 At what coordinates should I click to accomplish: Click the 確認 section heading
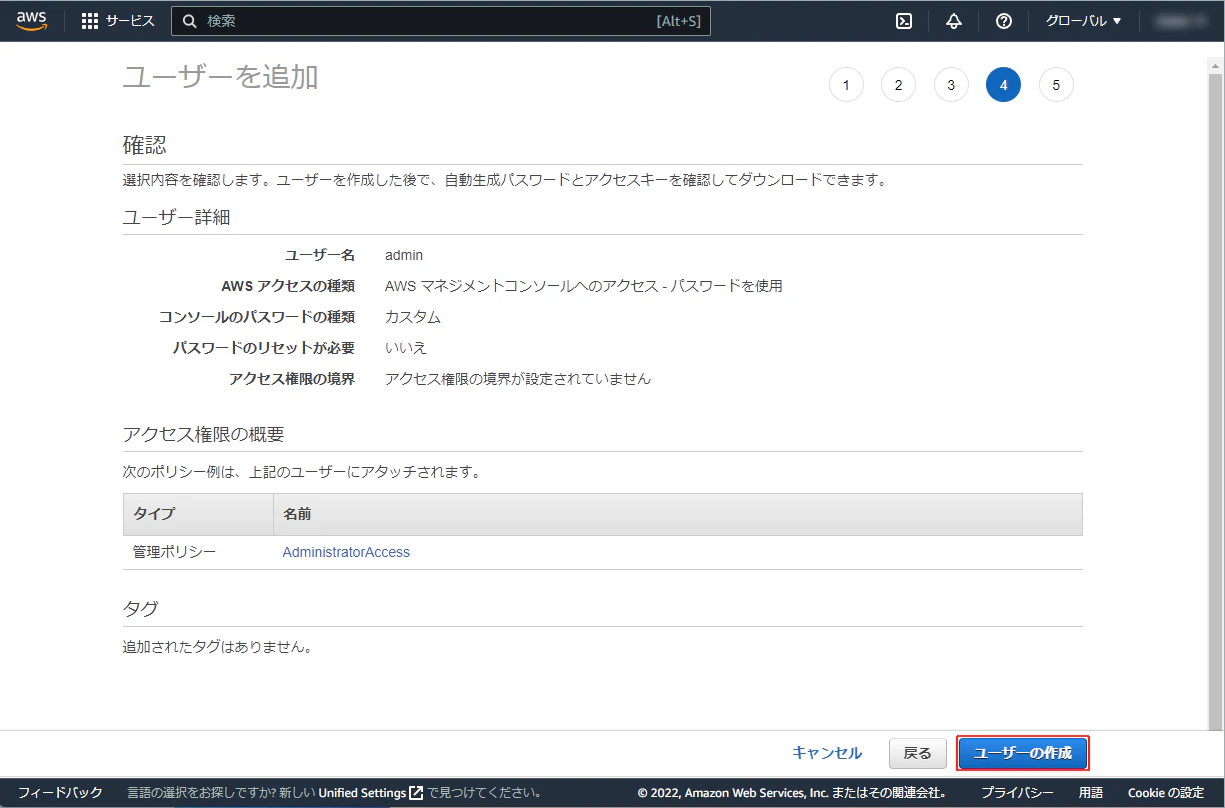(x=144, y=146)
